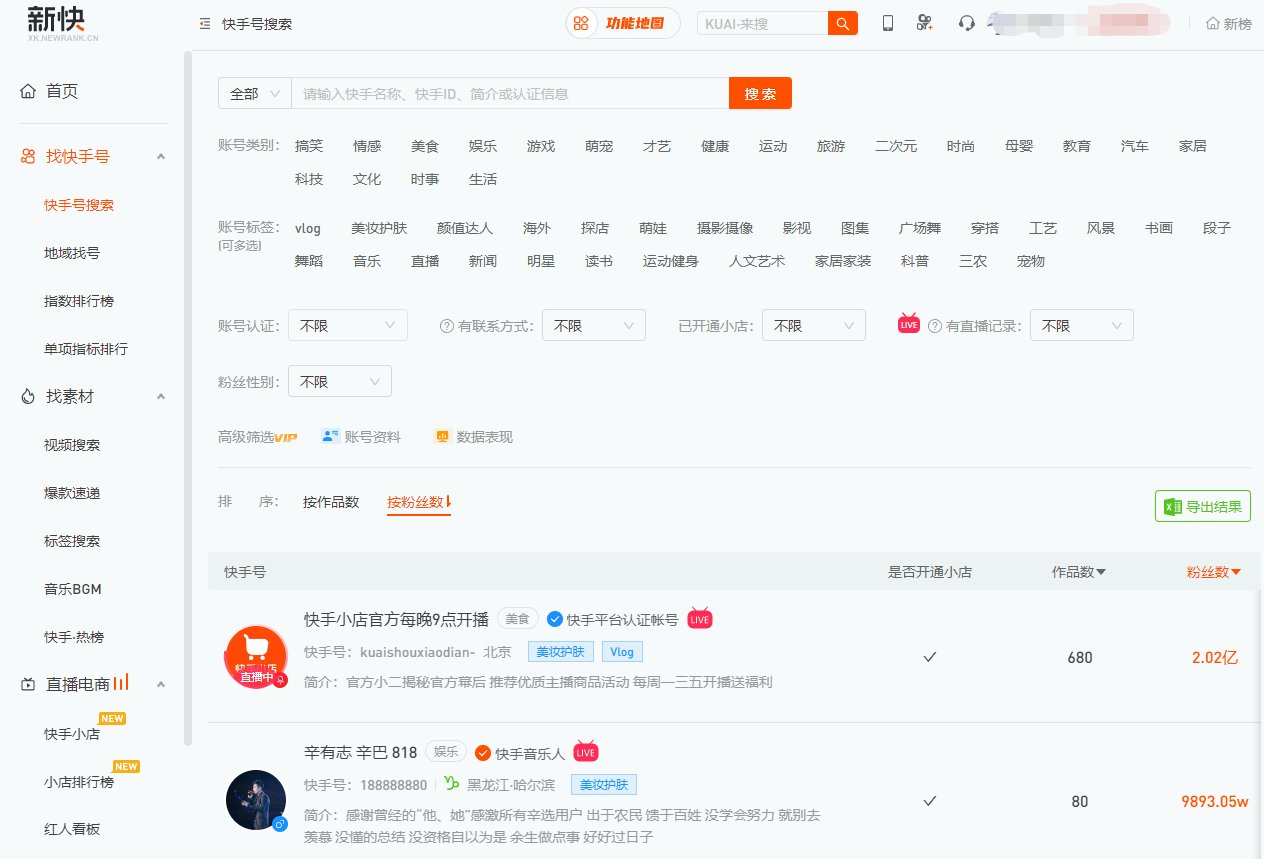The width and height of the screenshot is (1264, 859).
Task: Open 红人看板 in sidebar
Action: pyautogui.click(x=72, y=829)
